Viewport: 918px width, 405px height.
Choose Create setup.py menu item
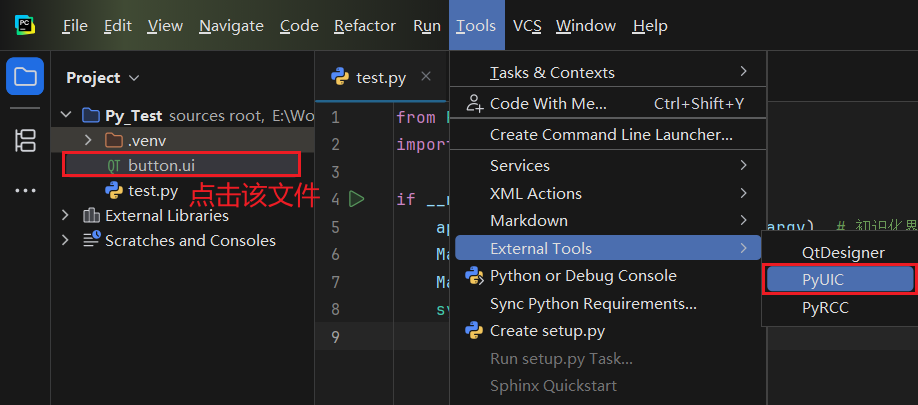tap(608, 331)
